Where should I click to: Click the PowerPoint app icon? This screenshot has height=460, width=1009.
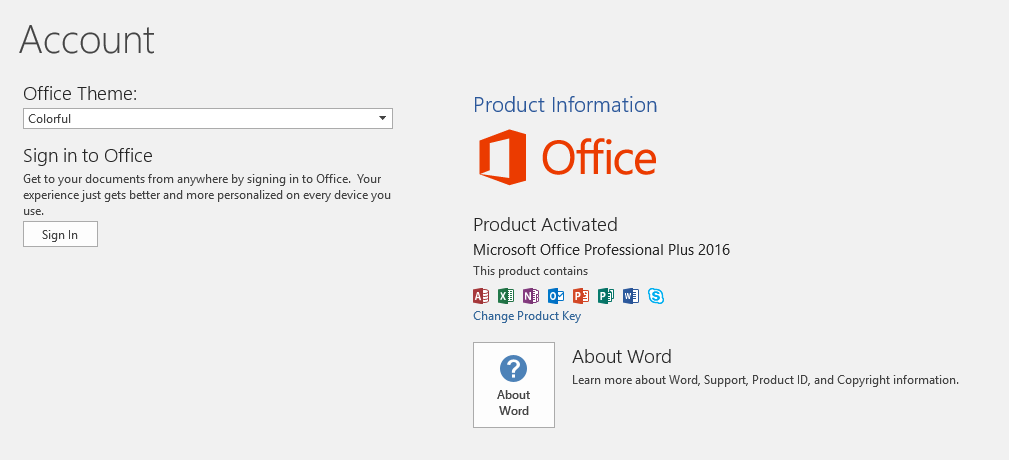click(x=581, y=296)
